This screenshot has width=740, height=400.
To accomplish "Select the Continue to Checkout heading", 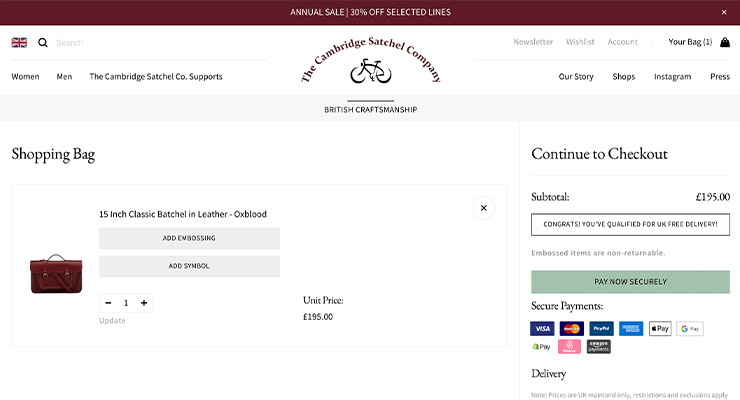I will [599, 154].
